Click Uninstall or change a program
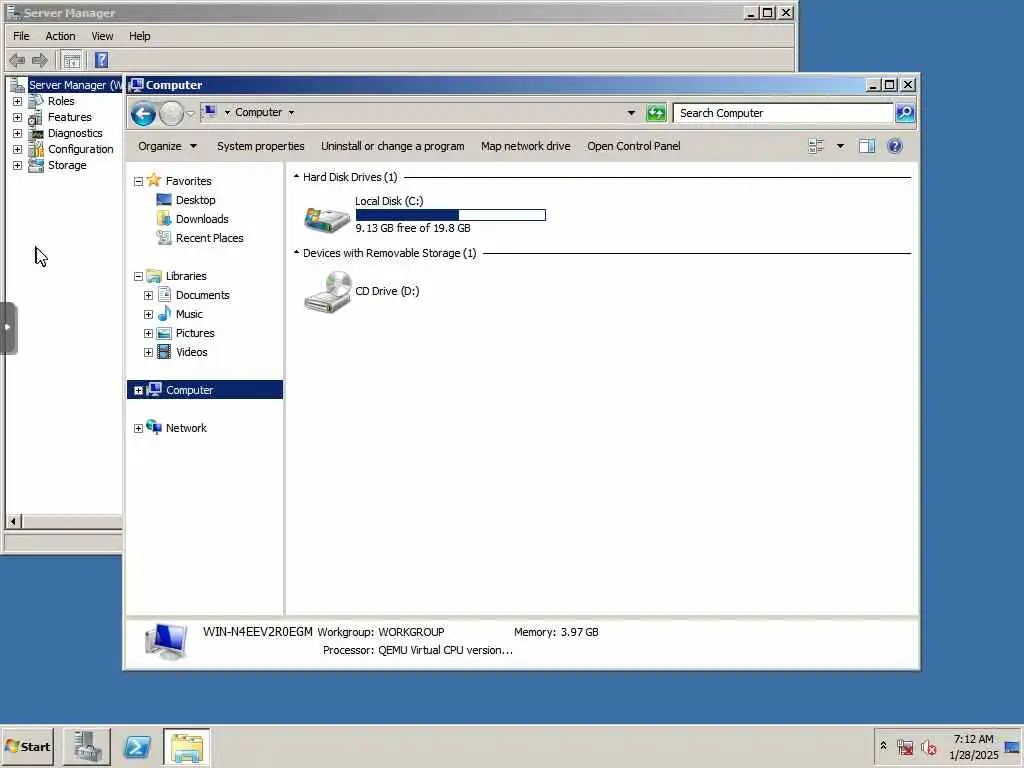Viewport: 1024px width, 768px height. click(392, 146)
